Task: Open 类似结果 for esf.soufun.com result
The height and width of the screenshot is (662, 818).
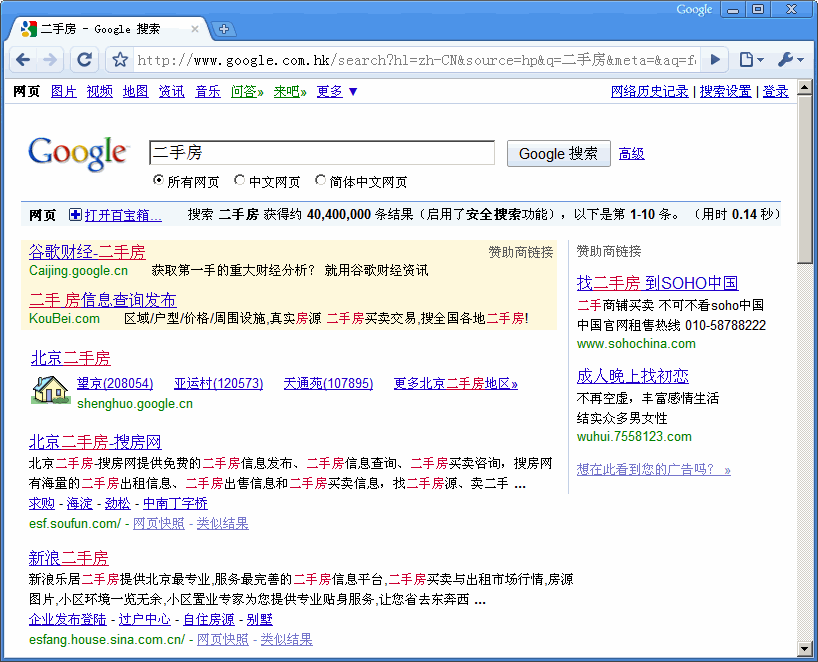Action: pyautogui.click(x=222, y=523)
